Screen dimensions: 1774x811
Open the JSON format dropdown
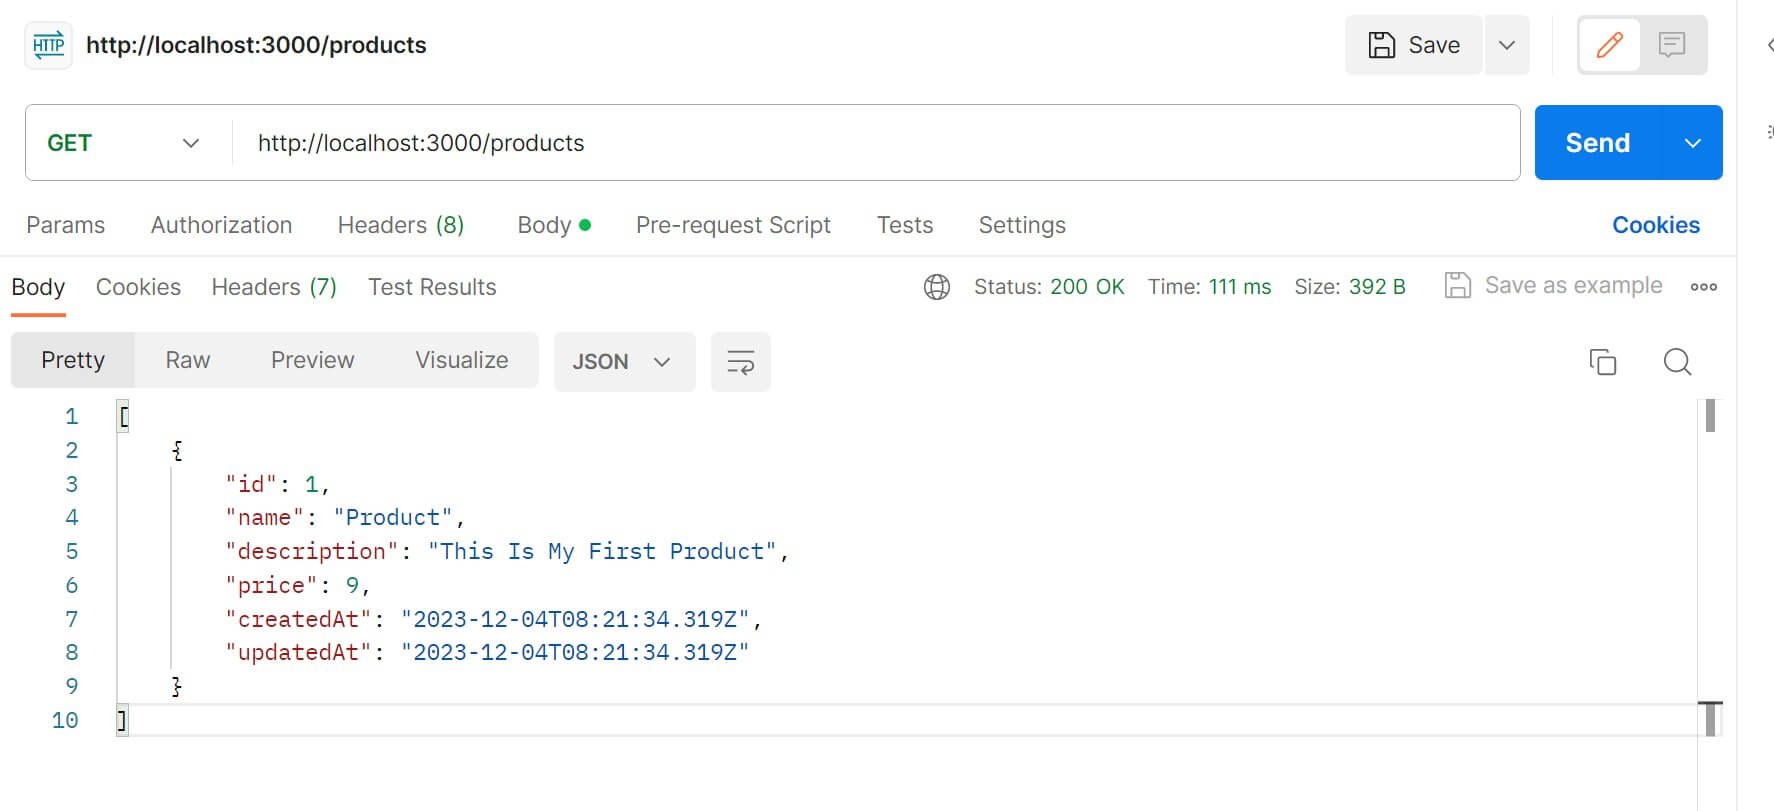click(624, 361)
